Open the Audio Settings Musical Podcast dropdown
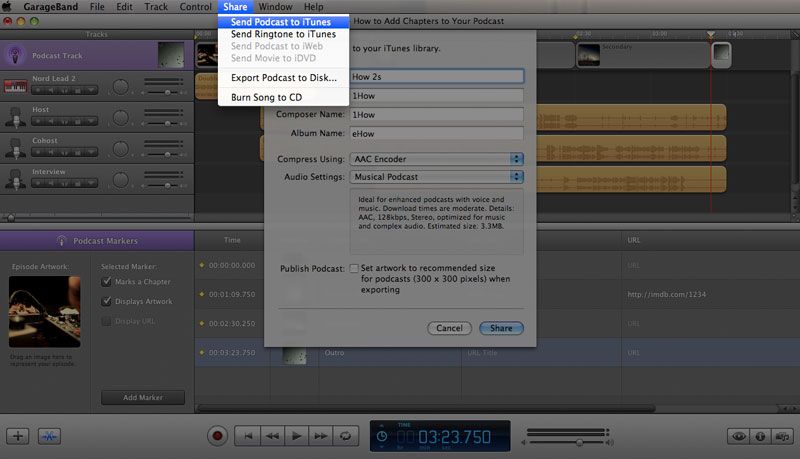 437,176
